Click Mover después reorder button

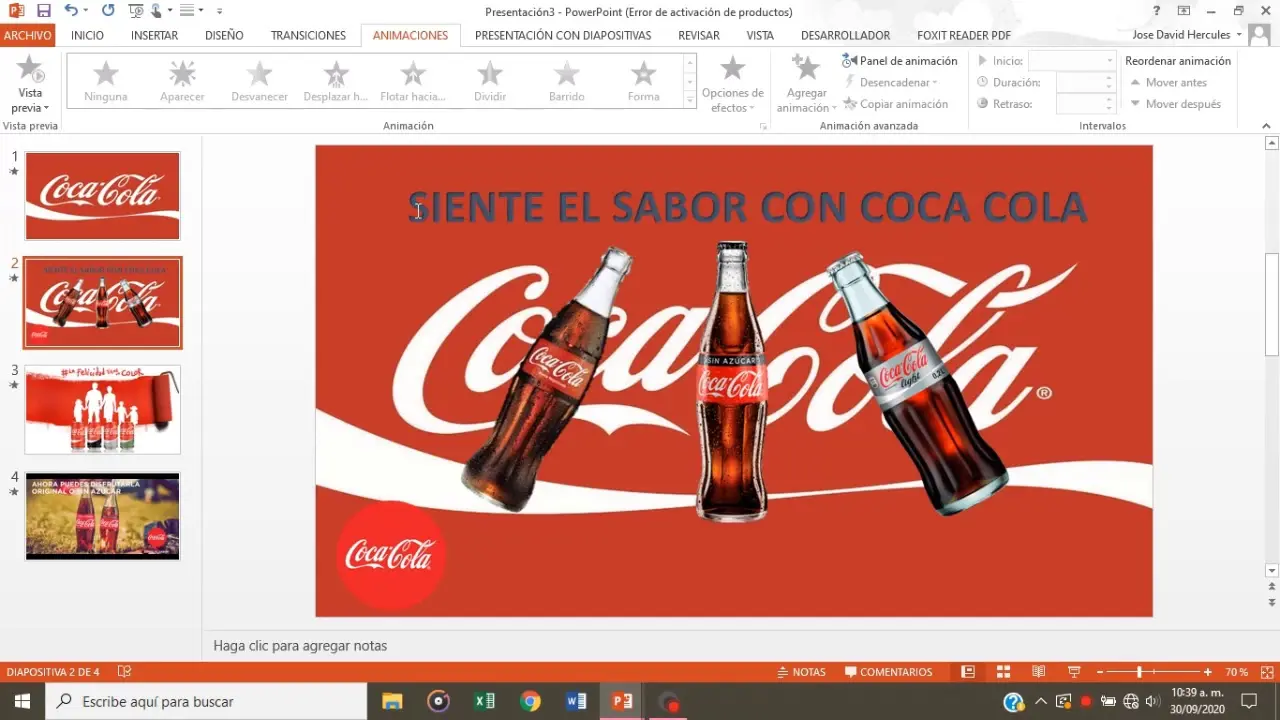(x=1175, y=104)
